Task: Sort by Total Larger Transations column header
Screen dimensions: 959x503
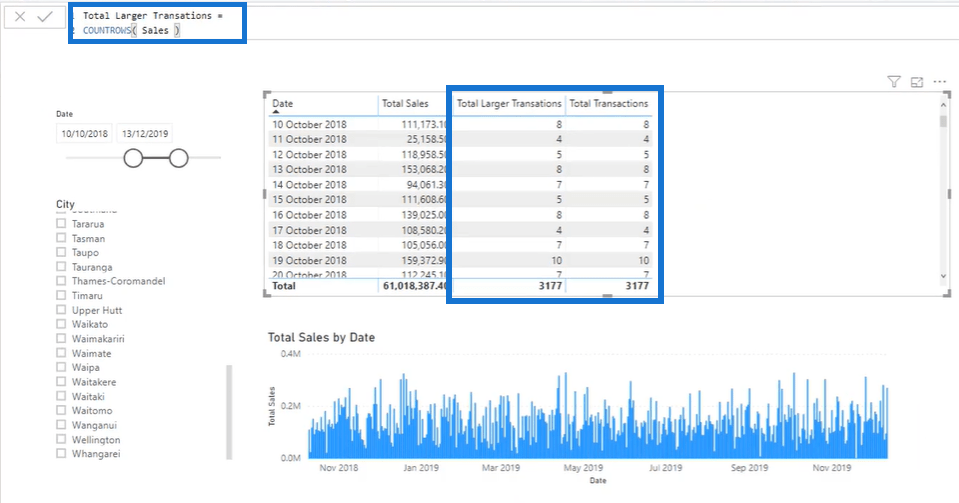Action: coord(509,103)
